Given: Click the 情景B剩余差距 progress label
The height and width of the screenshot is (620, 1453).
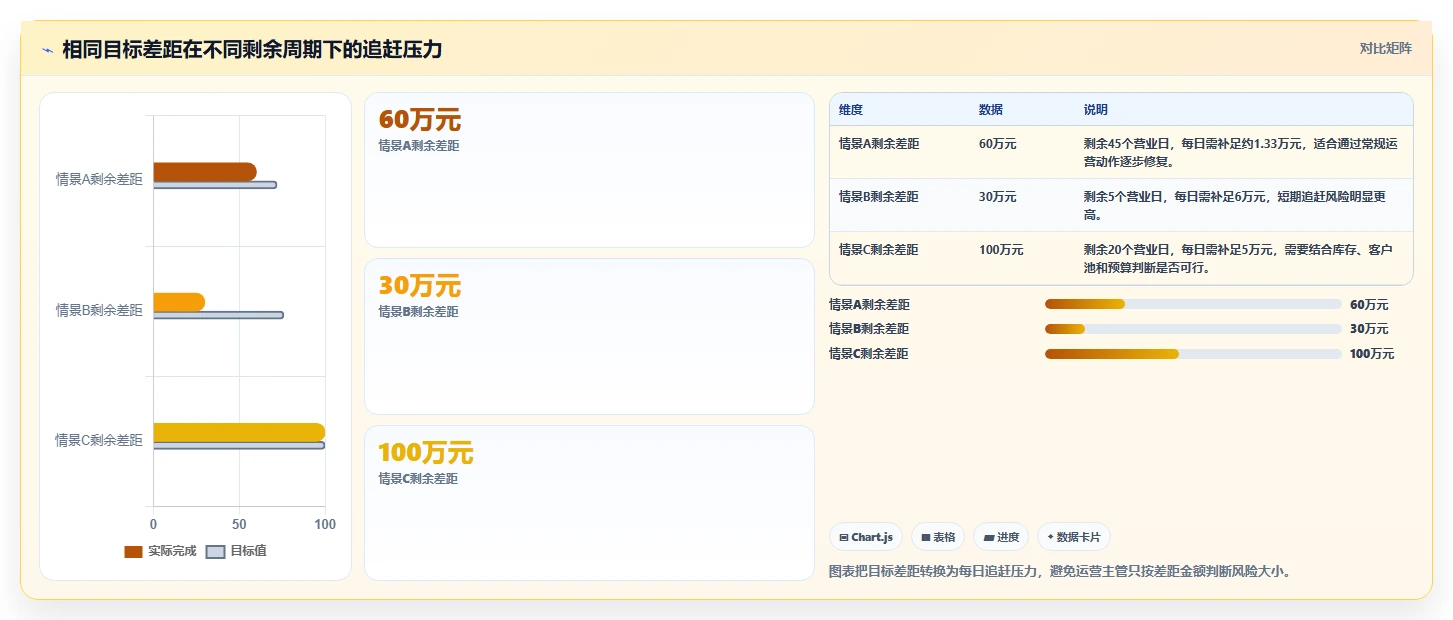Looking at the screenshot, I should (869, 329).
